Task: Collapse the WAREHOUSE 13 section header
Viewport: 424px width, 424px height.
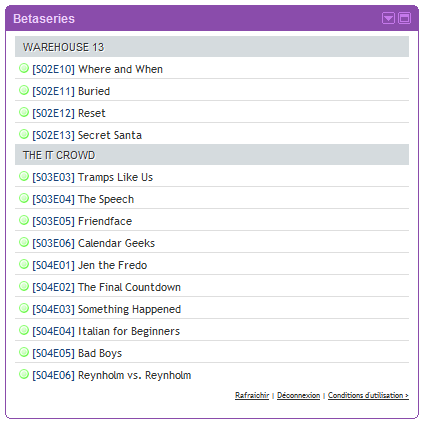Action: 212,47
